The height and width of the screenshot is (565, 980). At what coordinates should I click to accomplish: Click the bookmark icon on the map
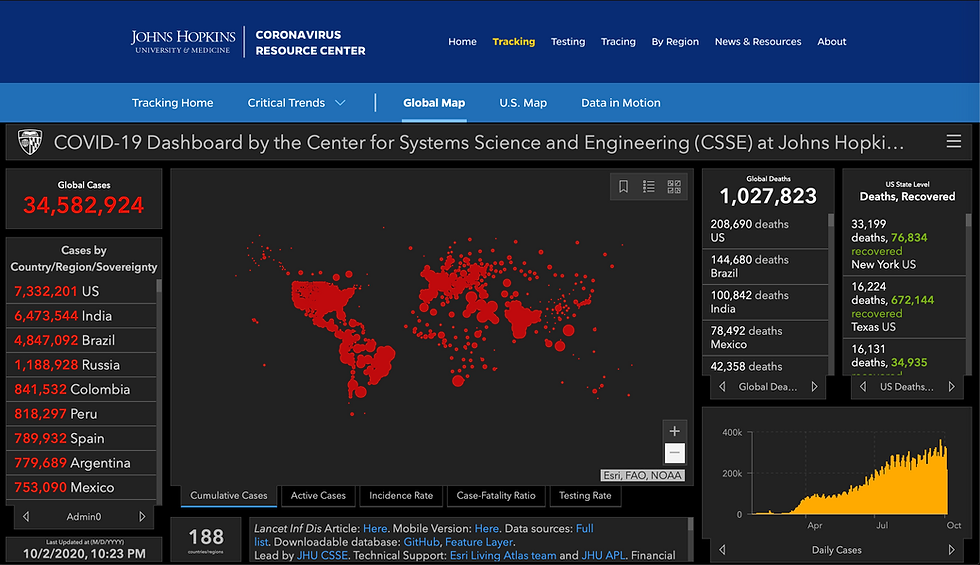(x=623, y=186)
